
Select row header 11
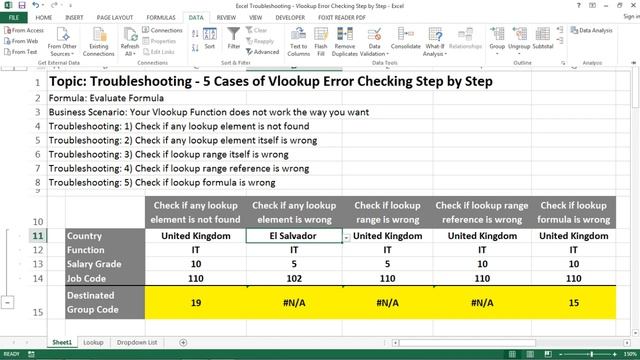point(38,236)
